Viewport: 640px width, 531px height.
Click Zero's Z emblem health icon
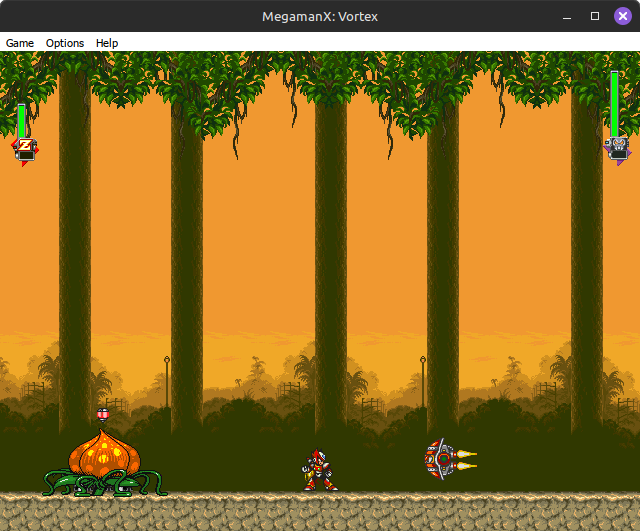pos(25,151)
